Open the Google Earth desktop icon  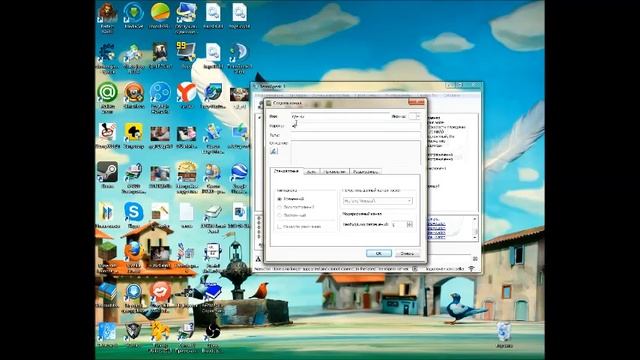click(239, 172)
